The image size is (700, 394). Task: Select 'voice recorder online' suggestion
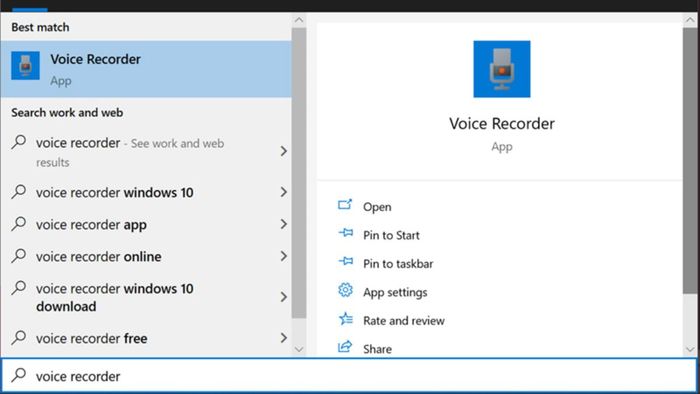146,257
